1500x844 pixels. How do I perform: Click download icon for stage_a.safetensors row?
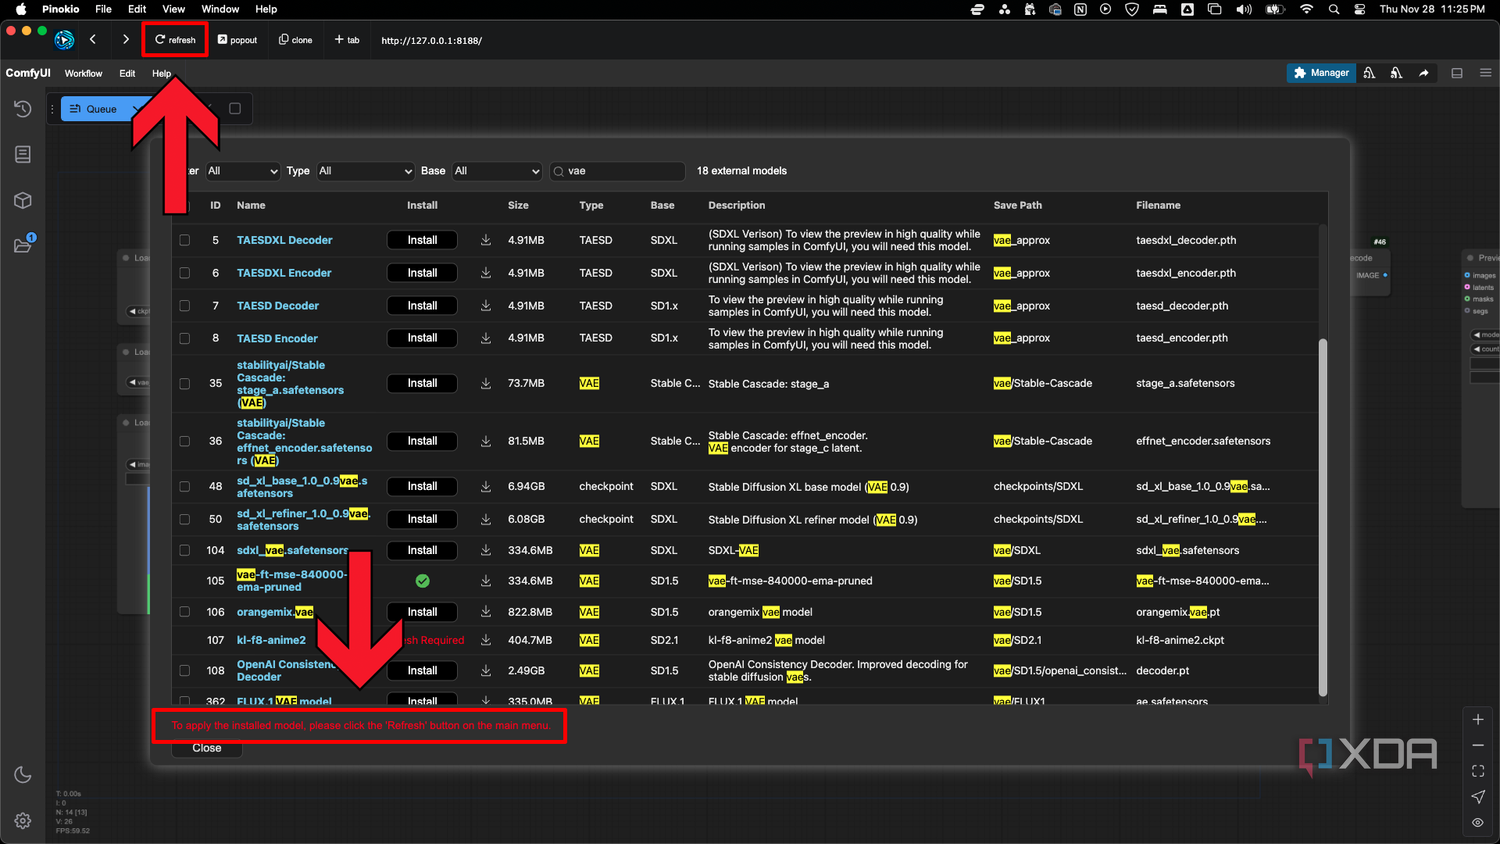click(486, 383)
